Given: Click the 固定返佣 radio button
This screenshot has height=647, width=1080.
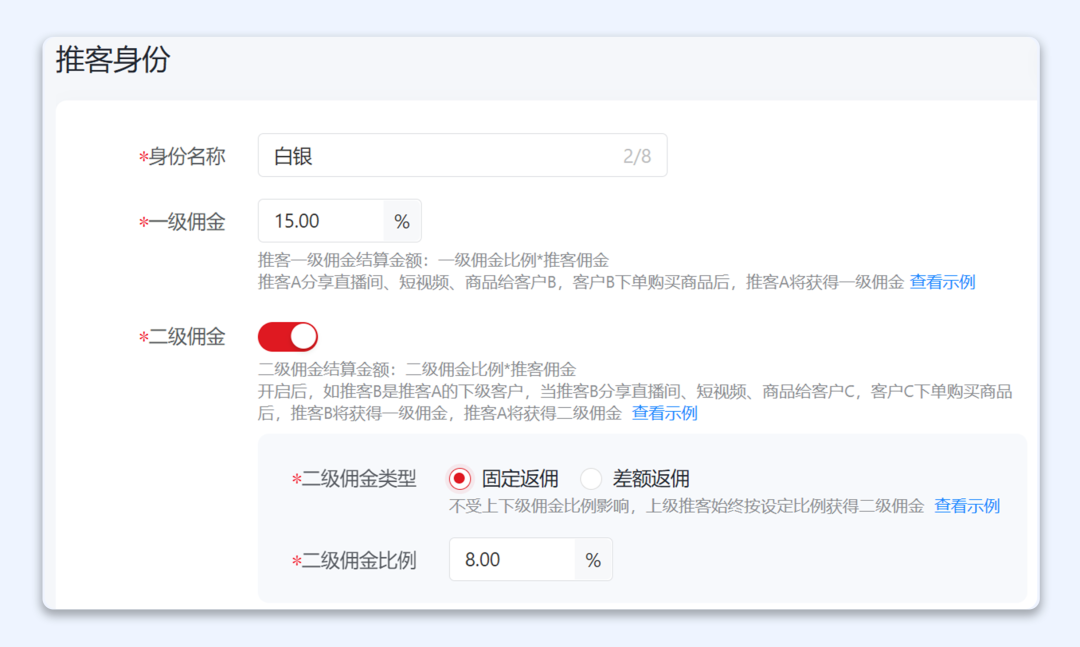Looking at the screenshot, I should 459,478.
